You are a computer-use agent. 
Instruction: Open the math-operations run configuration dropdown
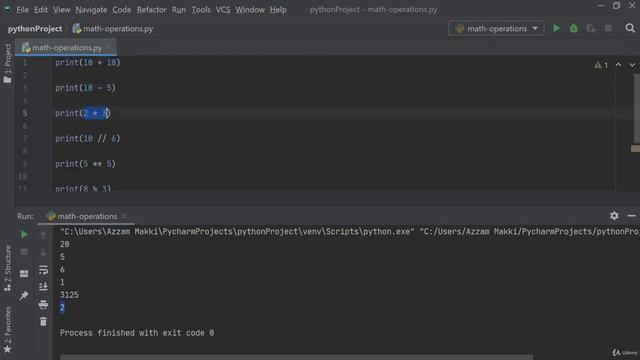click(496, 29)
